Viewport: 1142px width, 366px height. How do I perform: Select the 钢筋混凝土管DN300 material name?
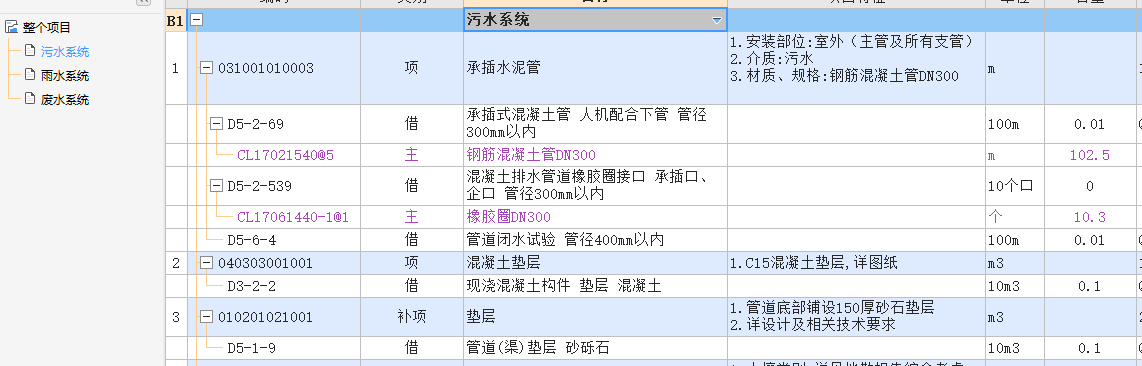pyautogui.click(x=595, y=155)
